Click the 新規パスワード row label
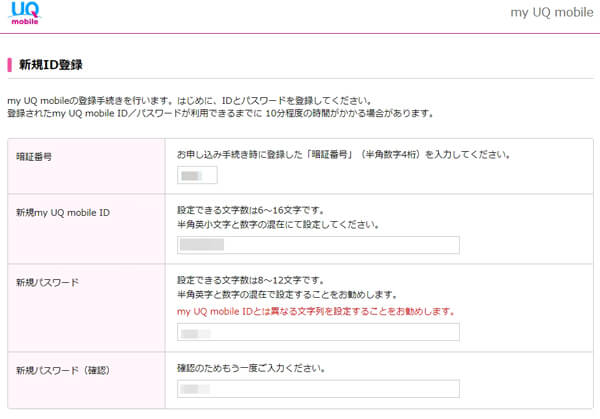This screenshot has width=600, height=419. coord(47,282)
